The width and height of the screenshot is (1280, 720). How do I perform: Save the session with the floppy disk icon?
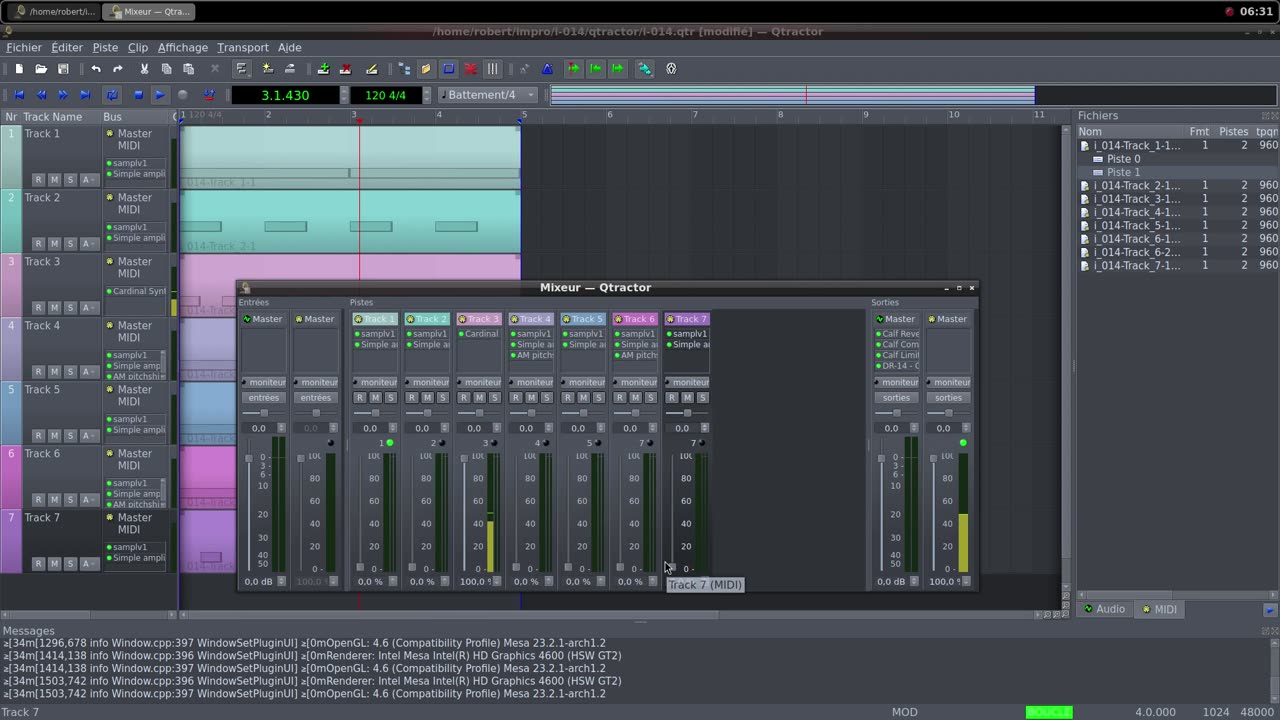click(x=63, y=69)
